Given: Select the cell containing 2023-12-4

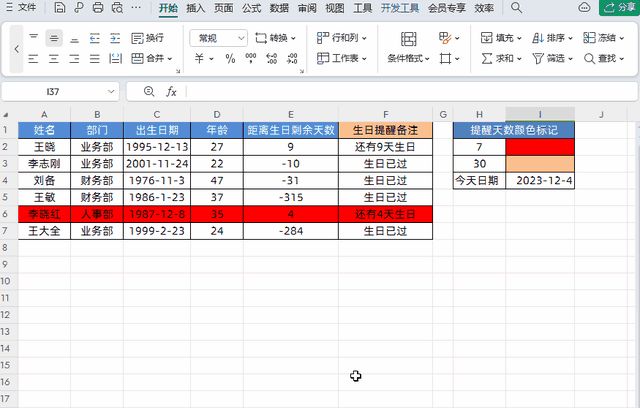Looking at the screenshot, I should (540, 180).
